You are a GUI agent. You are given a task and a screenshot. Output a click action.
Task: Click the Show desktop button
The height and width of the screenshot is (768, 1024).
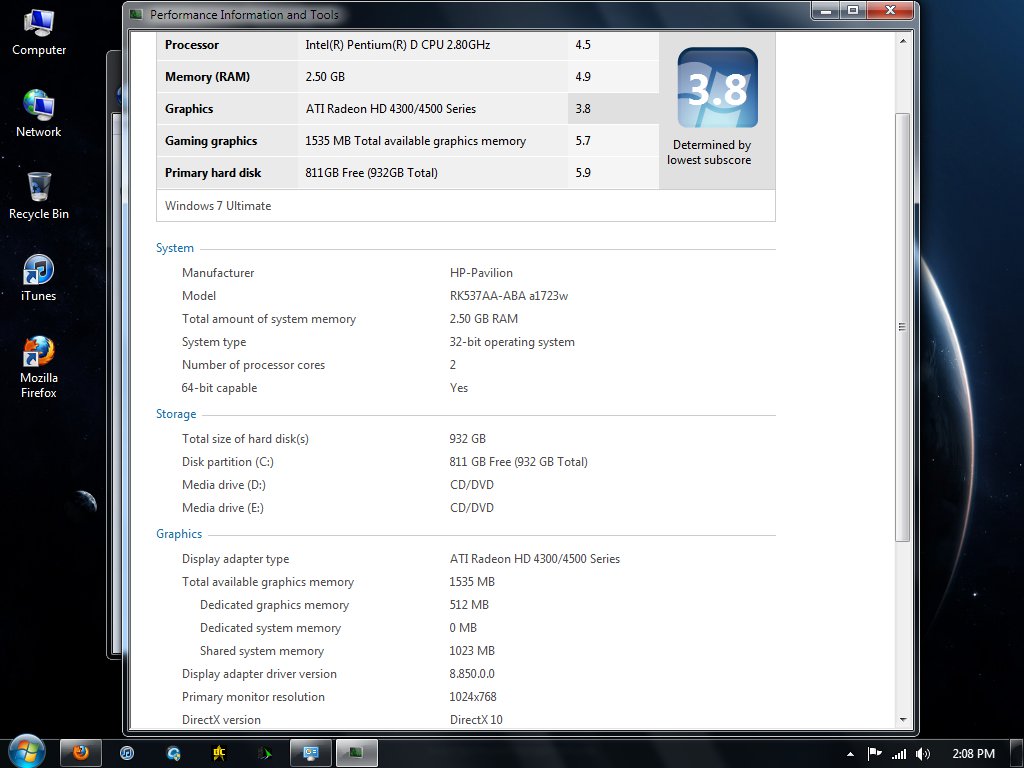pos(1018,753)
